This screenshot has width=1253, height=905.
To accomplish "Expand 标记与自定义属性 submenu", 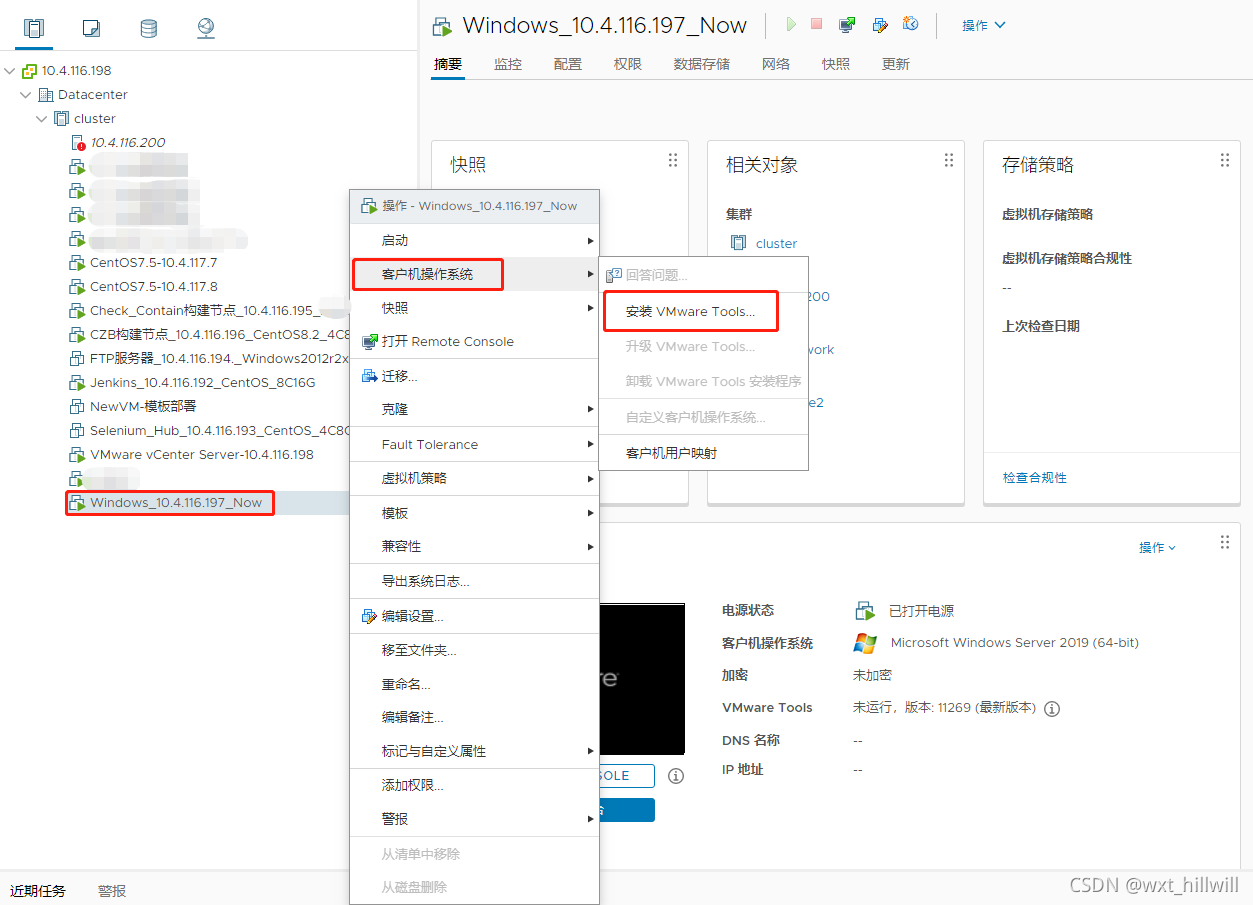I will [474, 751].
